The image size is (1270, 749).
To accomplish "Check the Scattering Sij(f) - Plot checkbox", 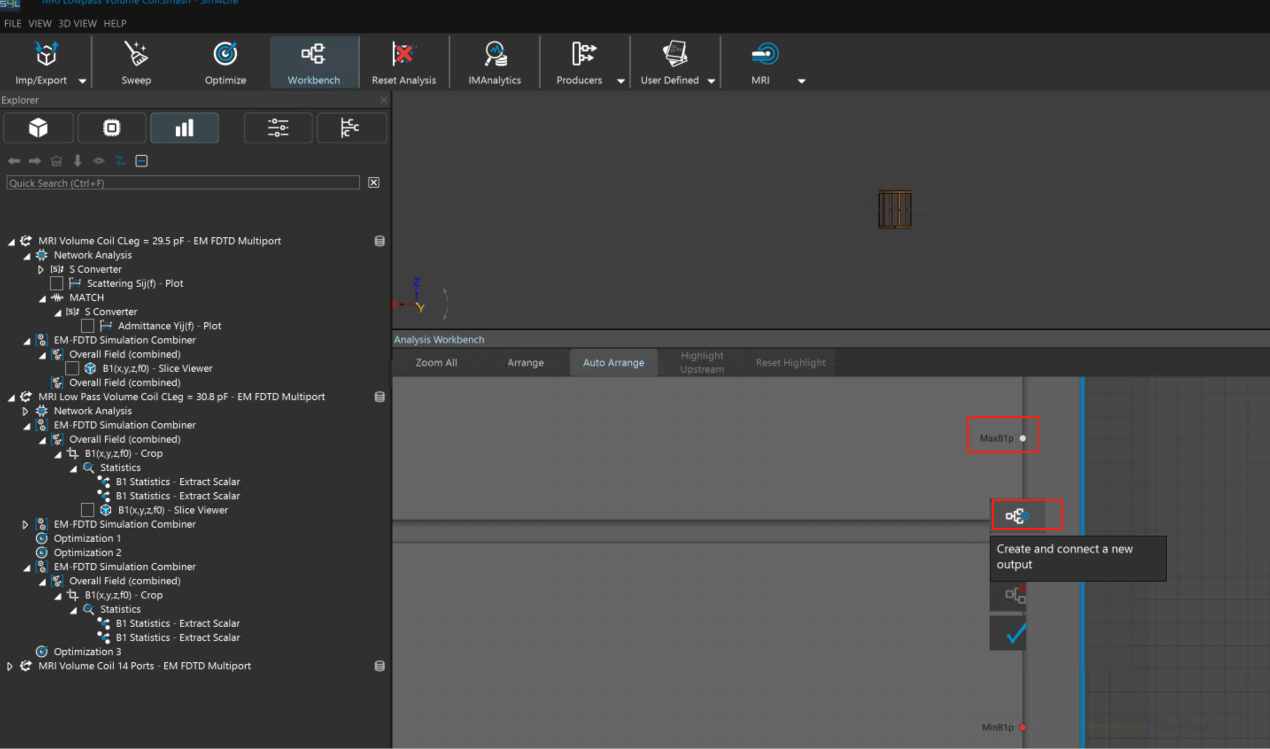I will [57, 284].
